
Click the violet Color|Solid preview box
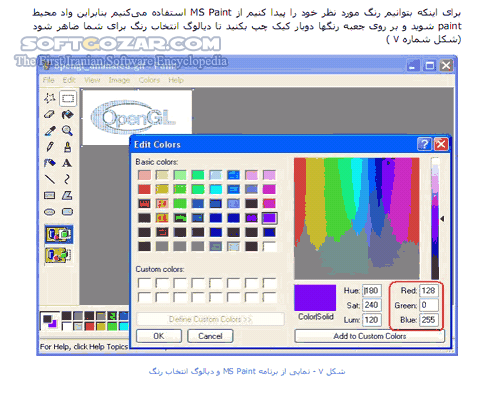(x=315, y=298)
